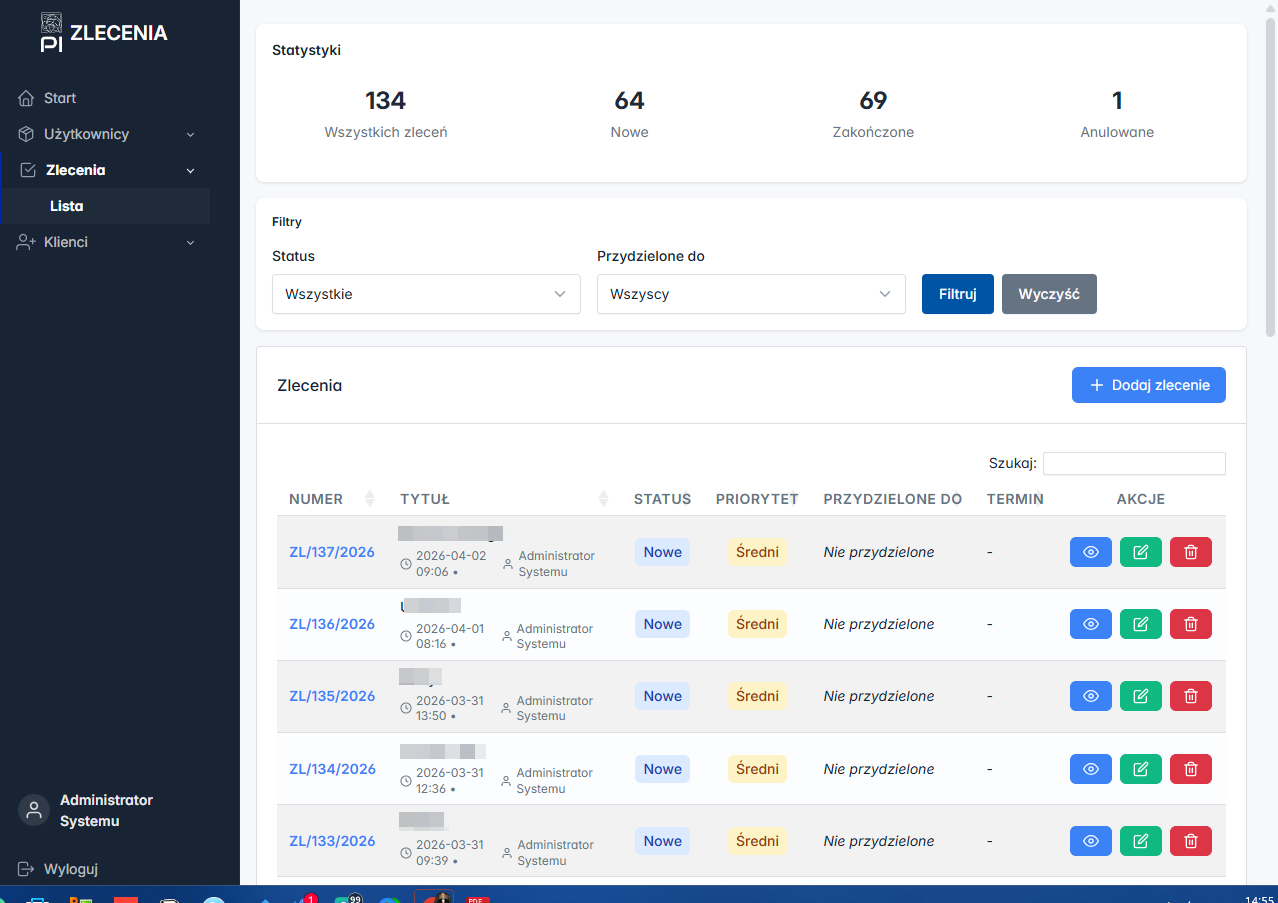Viewport: 1278px width, 903px height.
Task: View order ZL/137/2026 using eye icon
Action: pos(1090,552)
